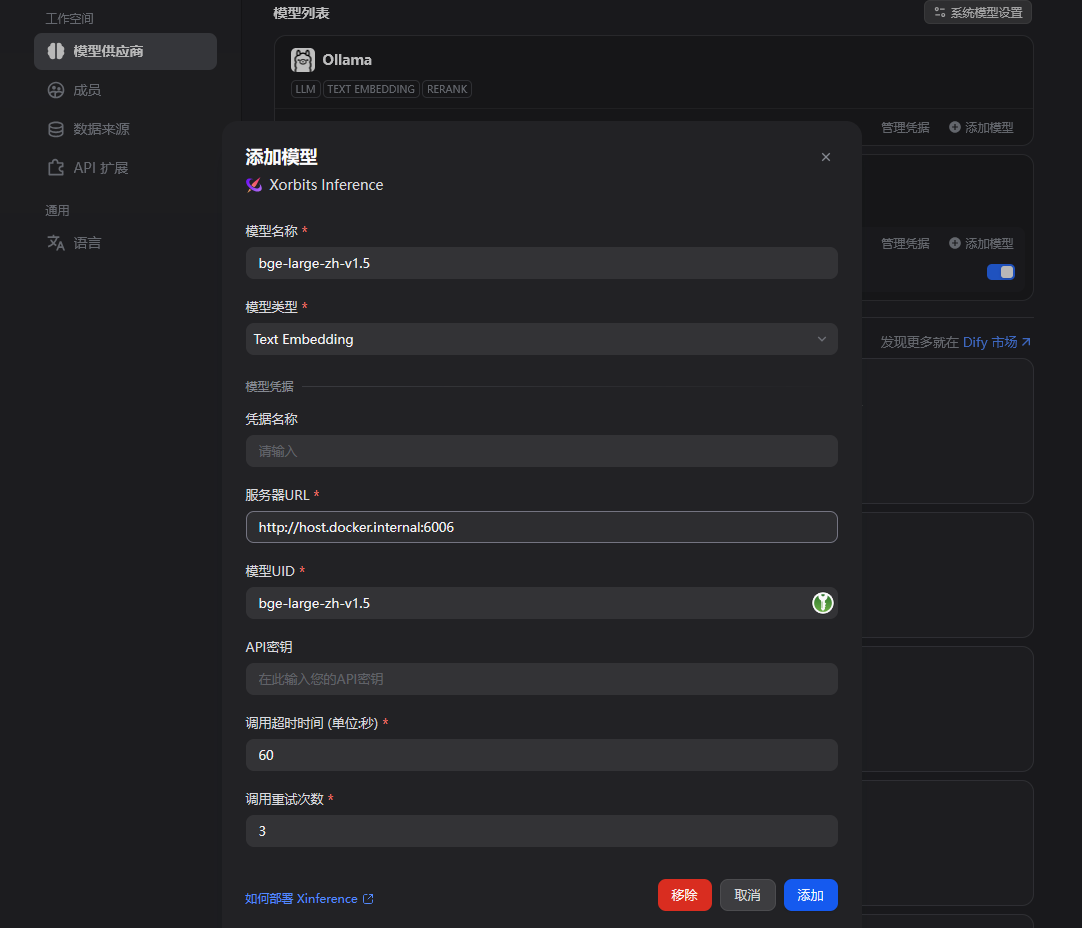Viewport: 1082px width, 928px height.
Task: Open API 扩展 sidebar item
Action: point(101,168)
